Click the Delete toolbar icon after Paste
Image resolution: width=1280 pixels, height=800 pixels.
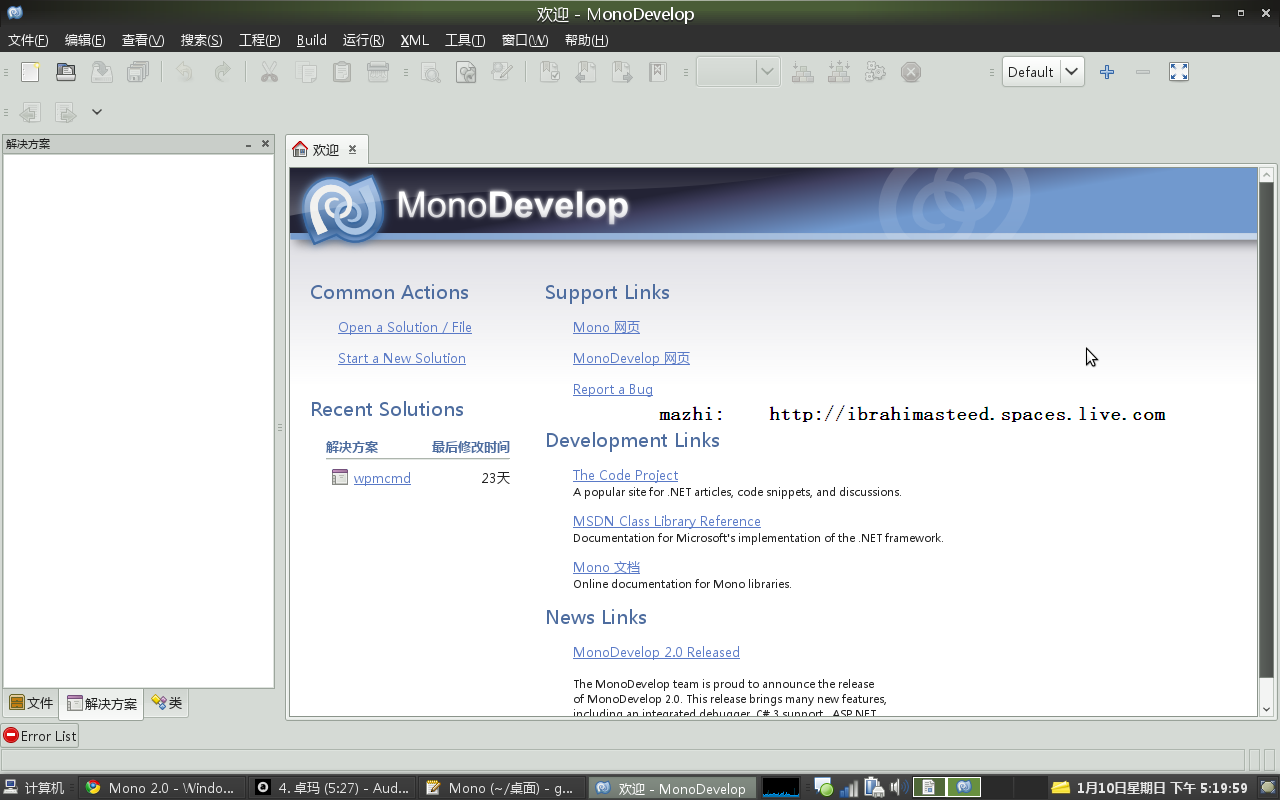[x=378, y=72]
